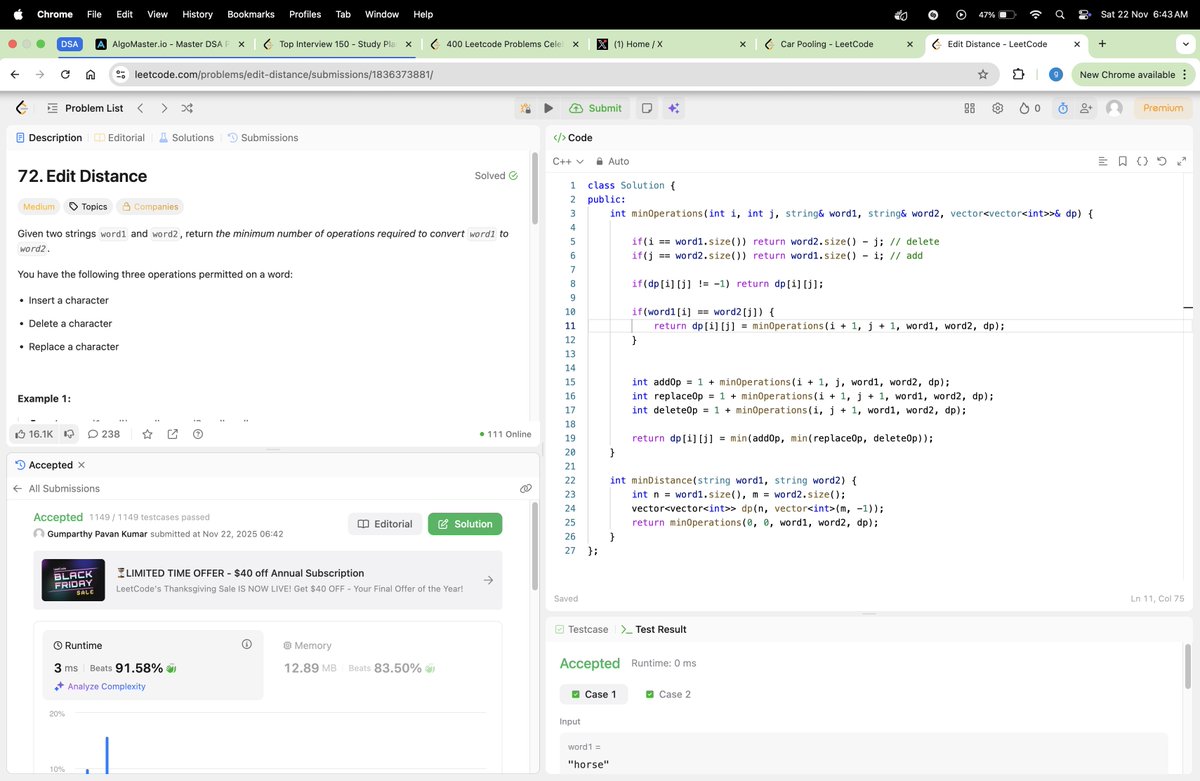Switch to the Test Result tab
Viewport: 1200px width, 781px height.
pyautogui.click(x=654, y=629)
